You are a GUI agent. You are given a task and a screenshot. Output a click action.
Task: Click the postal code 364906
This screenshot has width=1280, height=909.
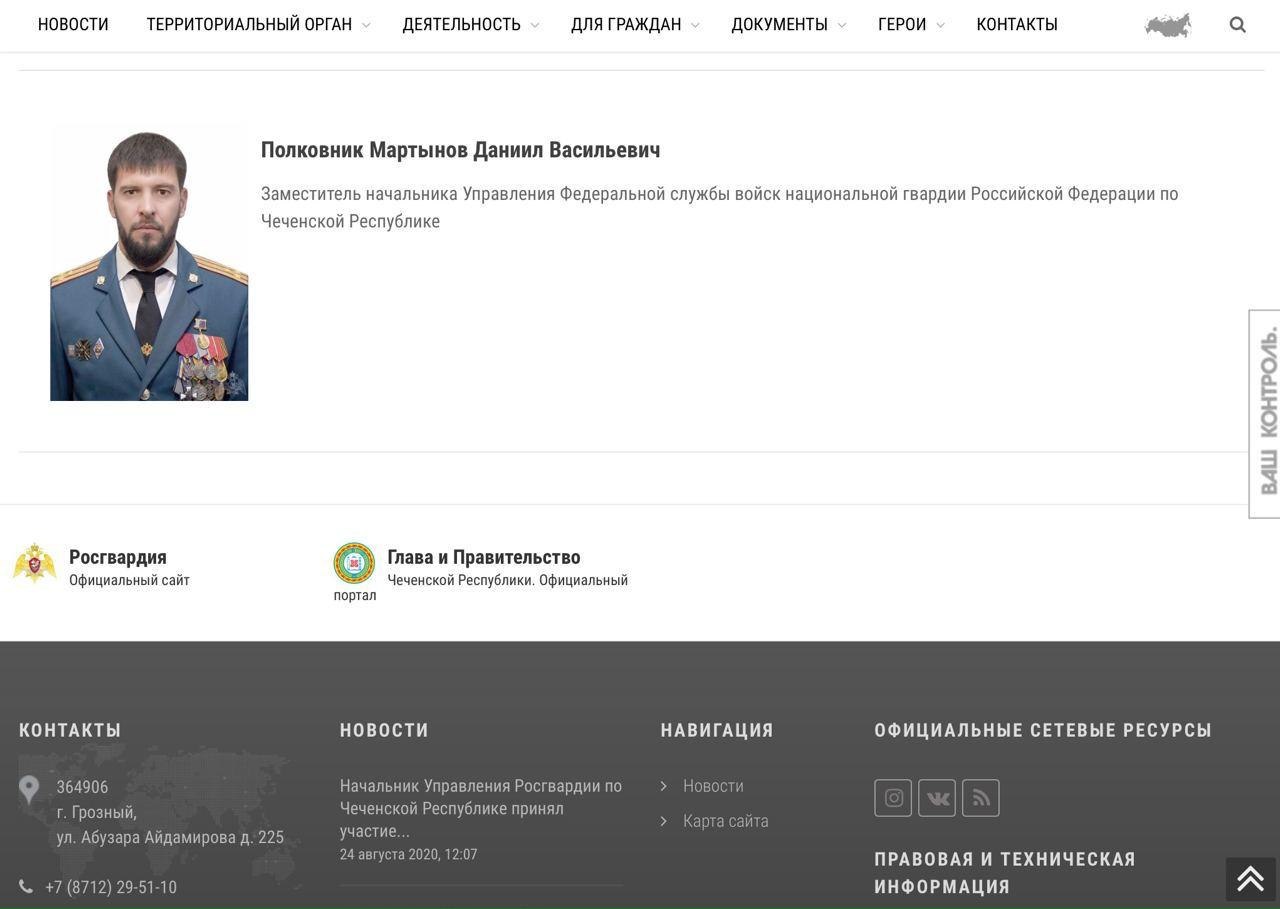pyautogui.click(x=82, y=787)
